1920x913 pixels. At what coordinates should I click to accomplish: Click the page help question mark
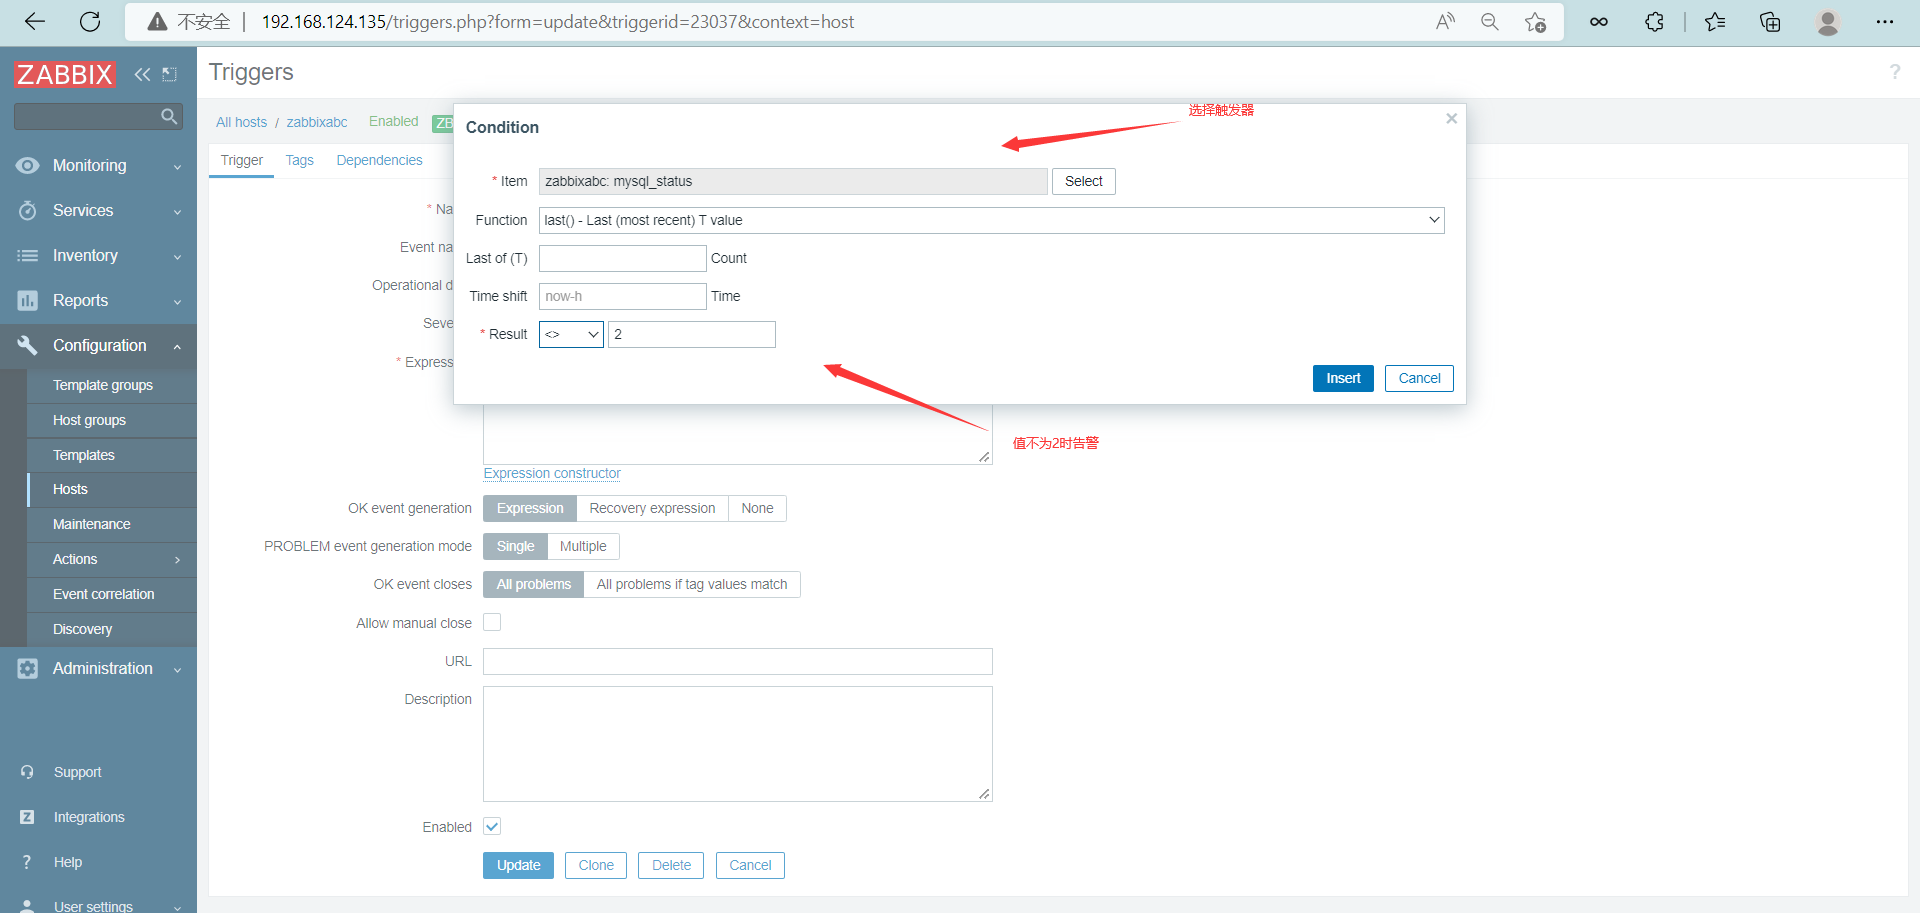[1894, 72]
